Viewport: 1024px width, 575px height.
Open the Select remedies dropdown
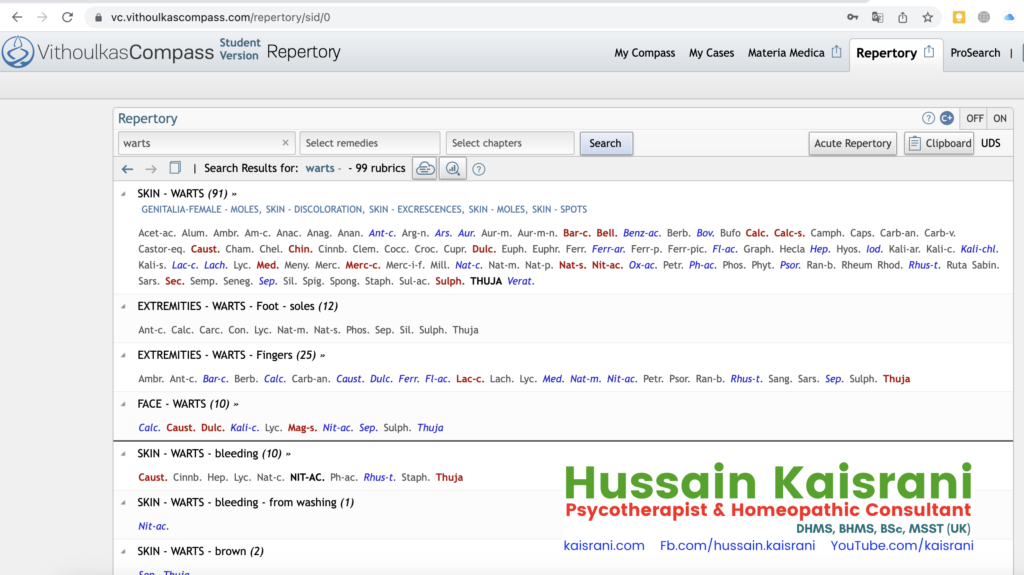click(x=370, y=143)
